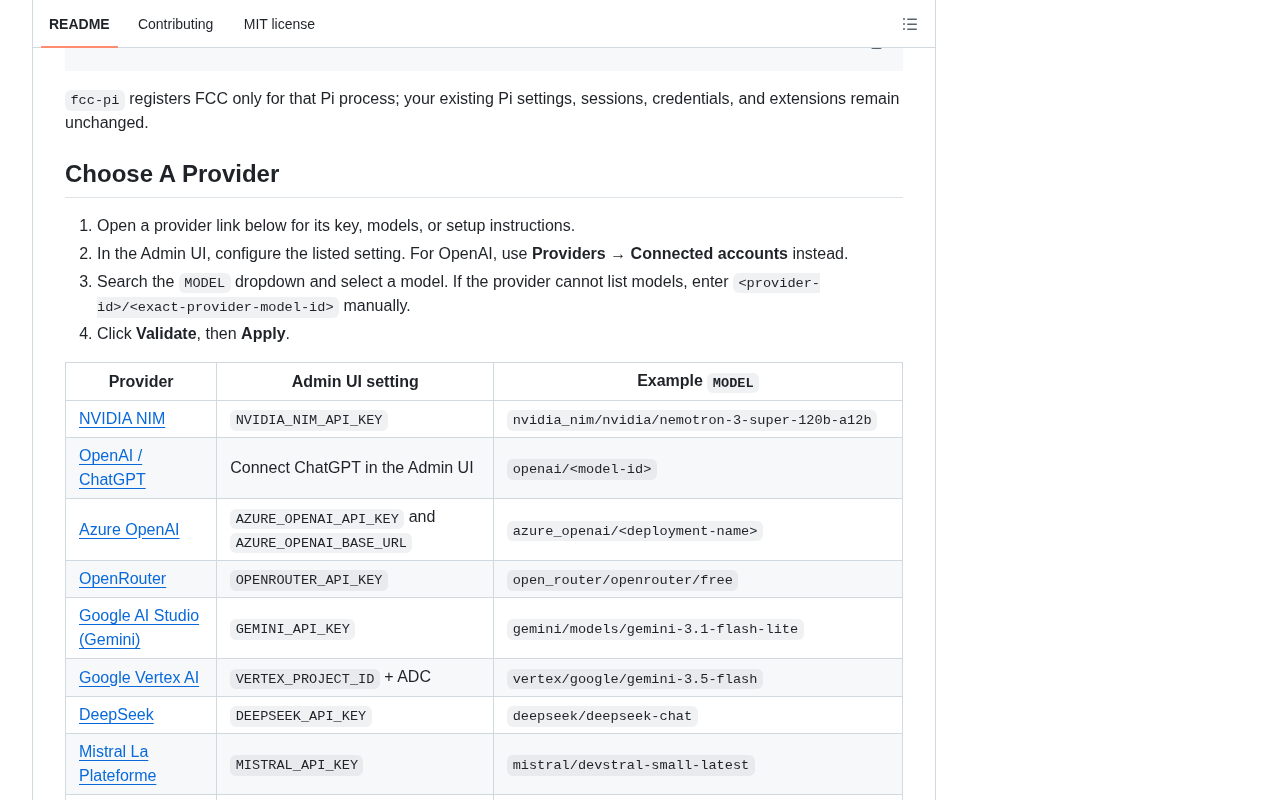Click the deepseek/deepseek-chat example
This screenshot has height=800, width=1280.
602,716
